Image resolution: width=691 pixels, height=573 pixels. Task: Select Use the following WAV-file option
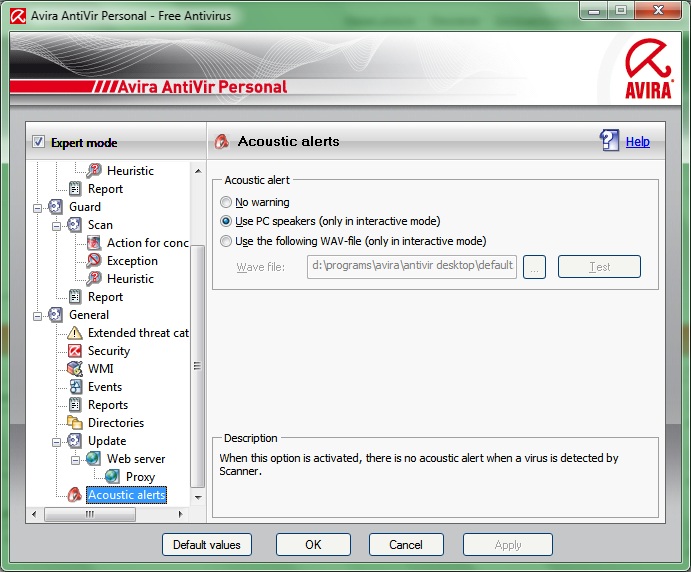click(226, 241)
